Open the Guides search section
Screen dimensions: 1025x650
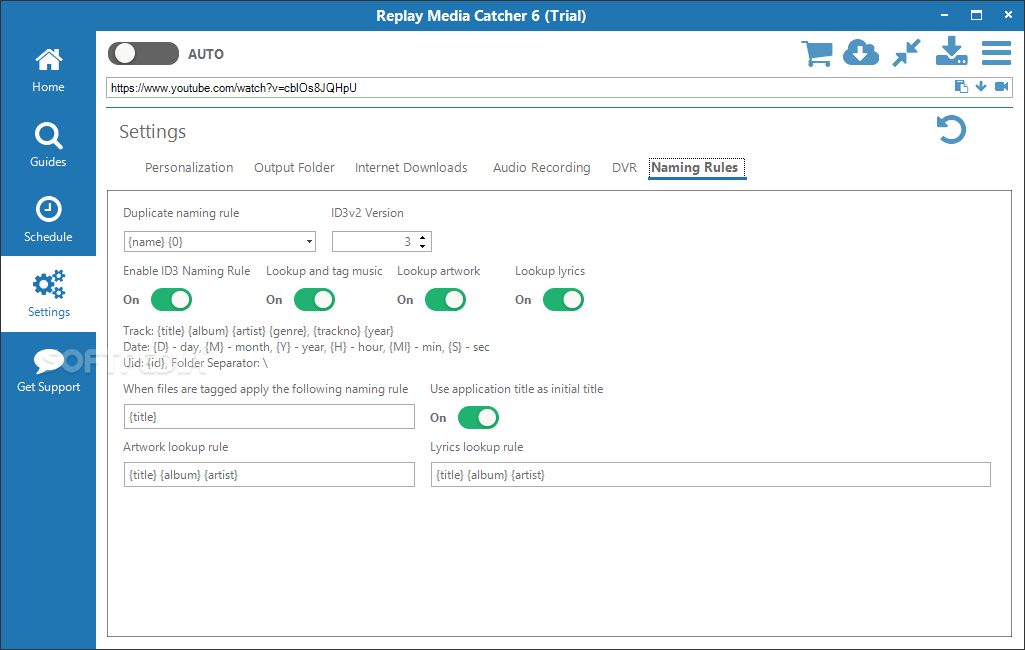point(48,145)
